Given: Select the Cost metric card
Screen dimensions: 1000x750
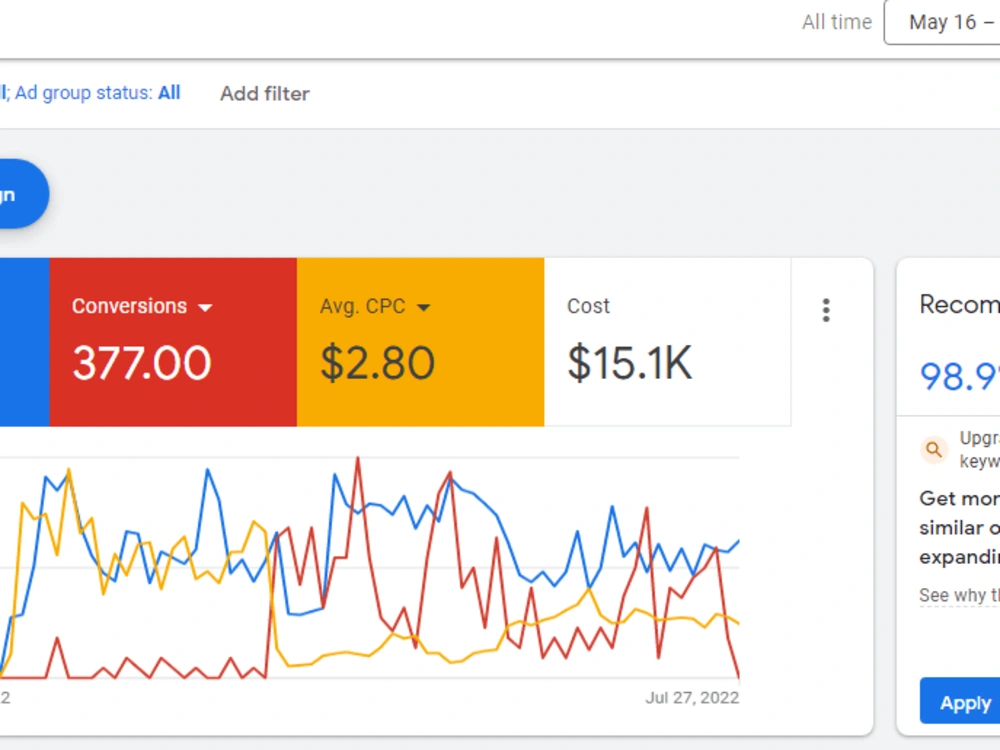Looking at the screenshot, I should pos(667,342).
